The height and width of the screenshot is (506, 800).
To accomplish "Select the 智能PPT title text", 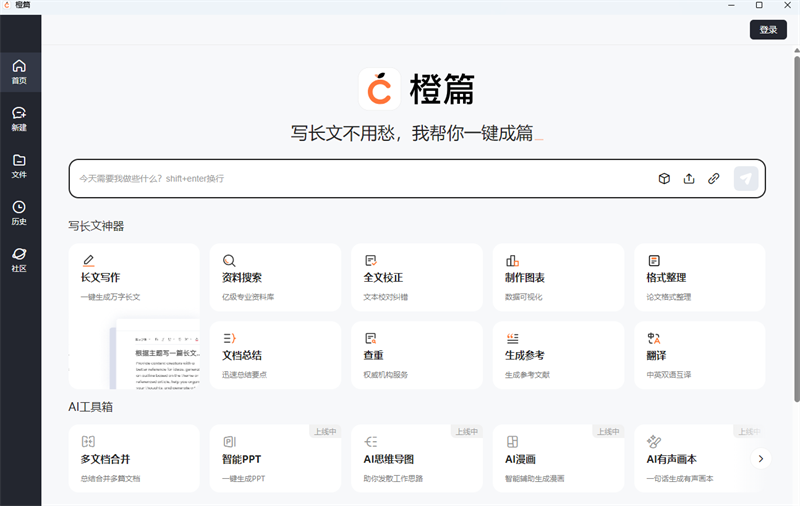I will click(x=241, y=459).
